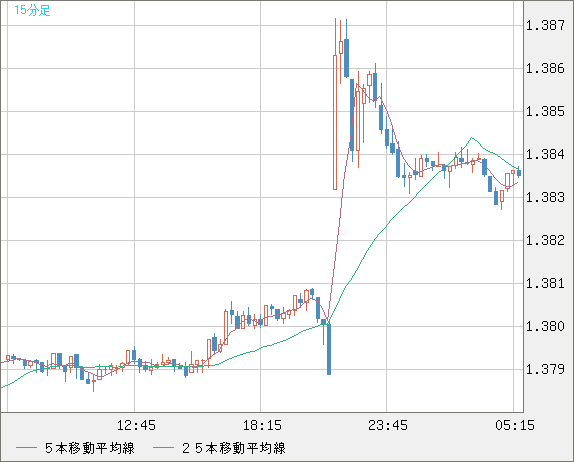Click the 1.385 price axis label

point(545,111)
